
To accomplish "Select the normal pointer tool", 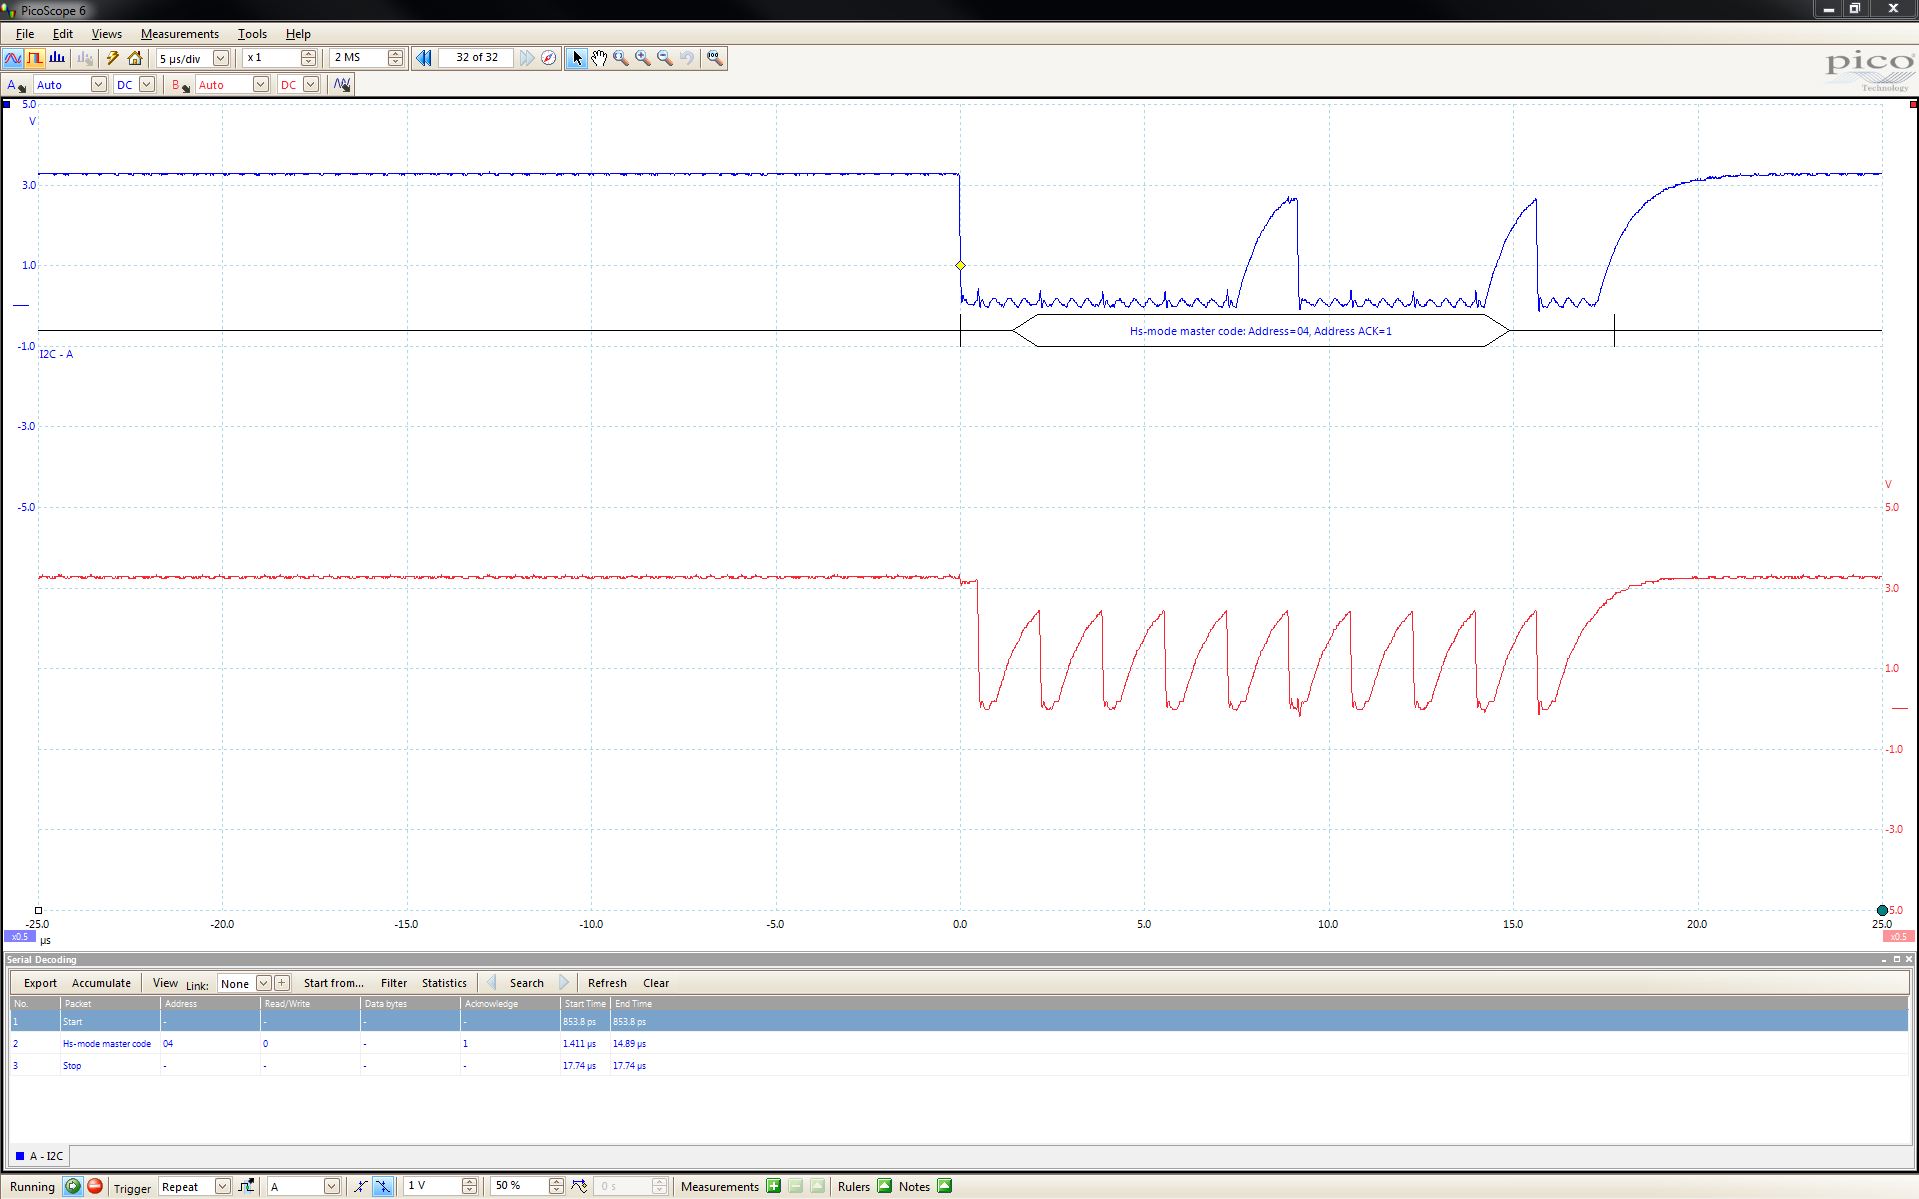I will [577, 58].
